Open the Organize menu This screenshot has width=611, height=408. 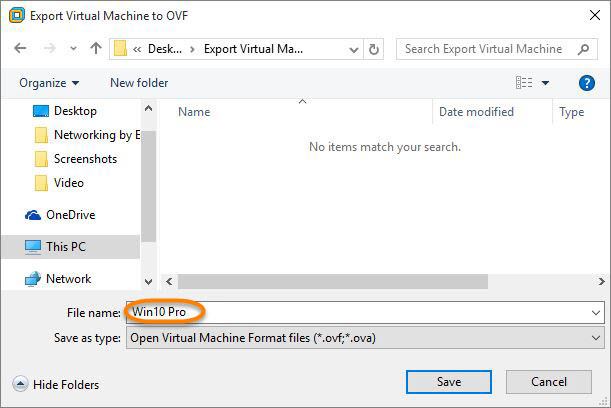point(49,83)
